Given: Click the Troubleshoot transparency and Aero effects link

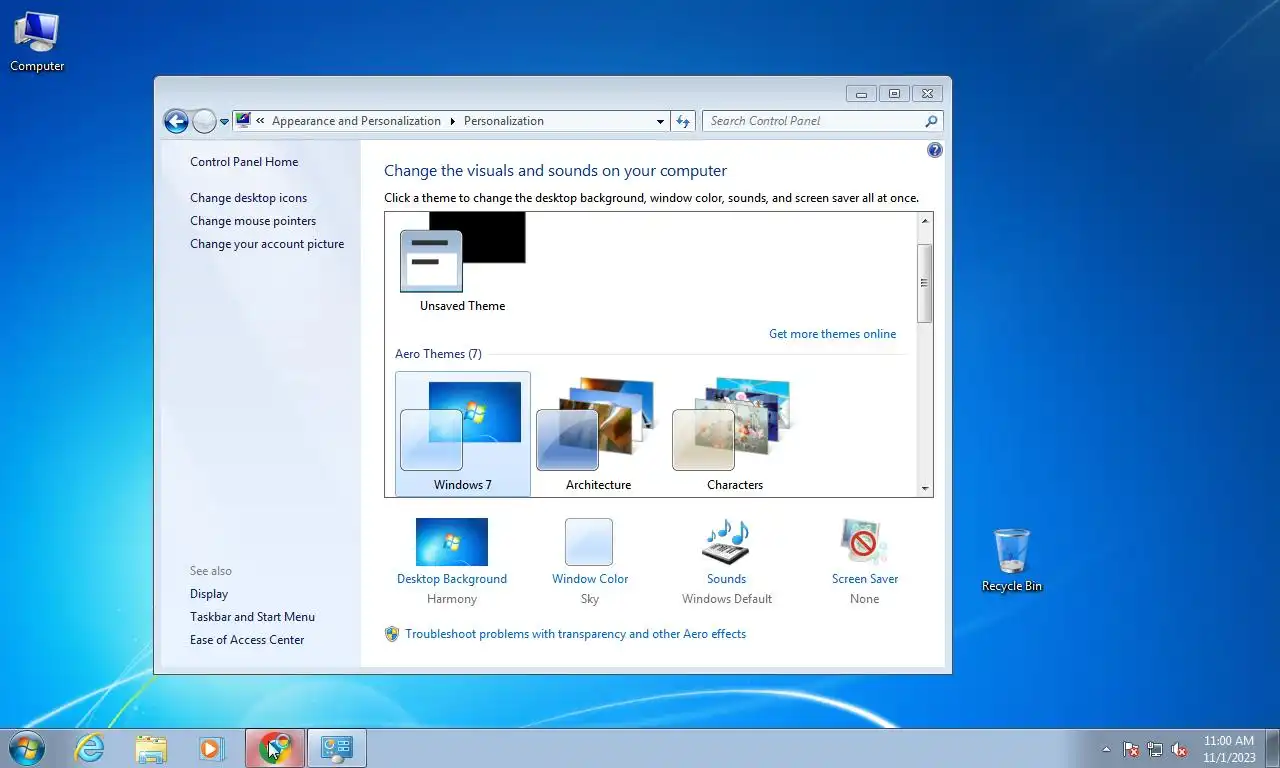Looking at the screenshot, I should coord(575,634).
